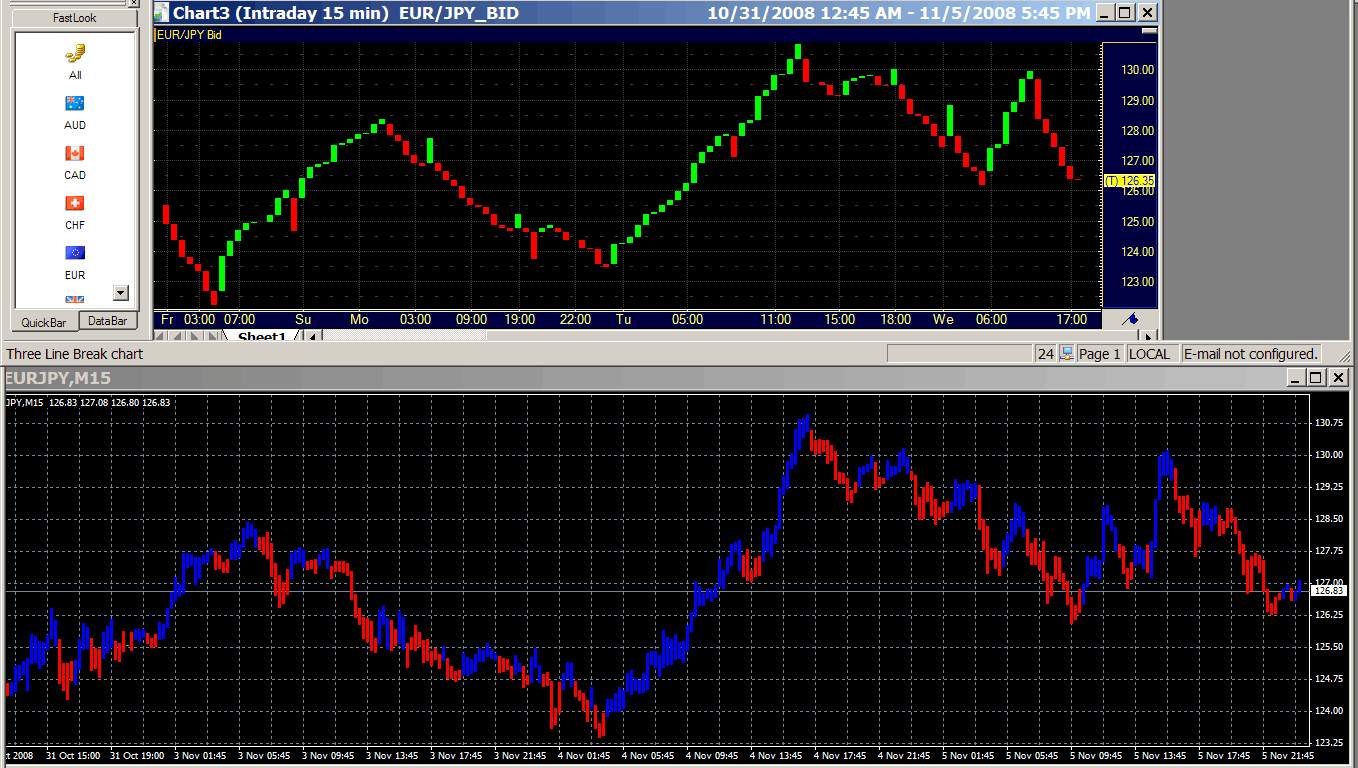This screenshot has height=768, width=1358.
Task: Click the 'Mo' day label on Chart3 axis
Action: point(359,319)
